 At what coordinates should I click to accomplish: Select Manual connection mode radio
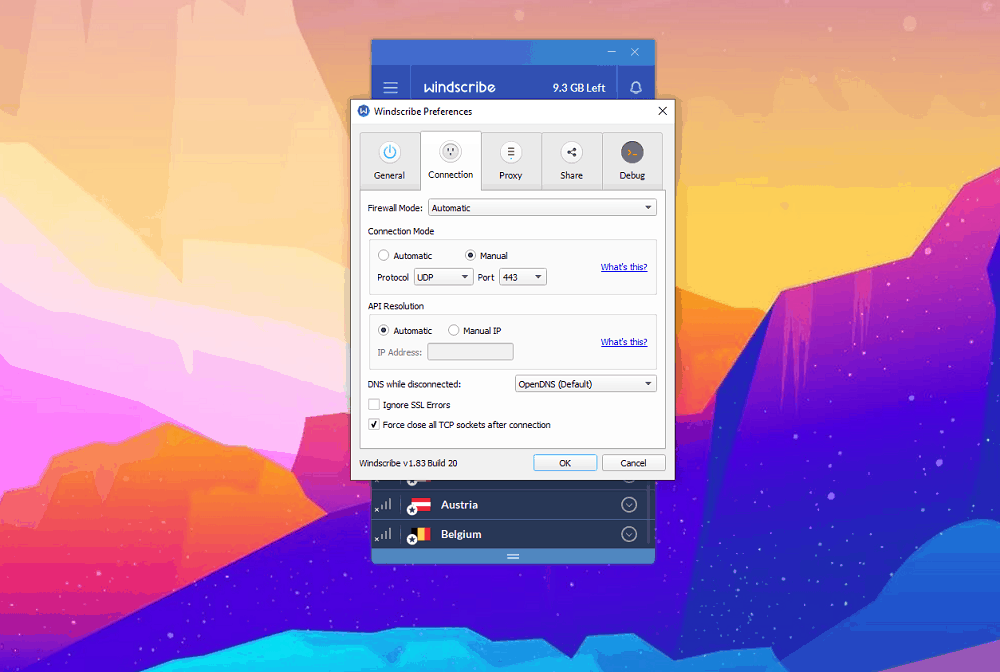(x=470, y=256)
